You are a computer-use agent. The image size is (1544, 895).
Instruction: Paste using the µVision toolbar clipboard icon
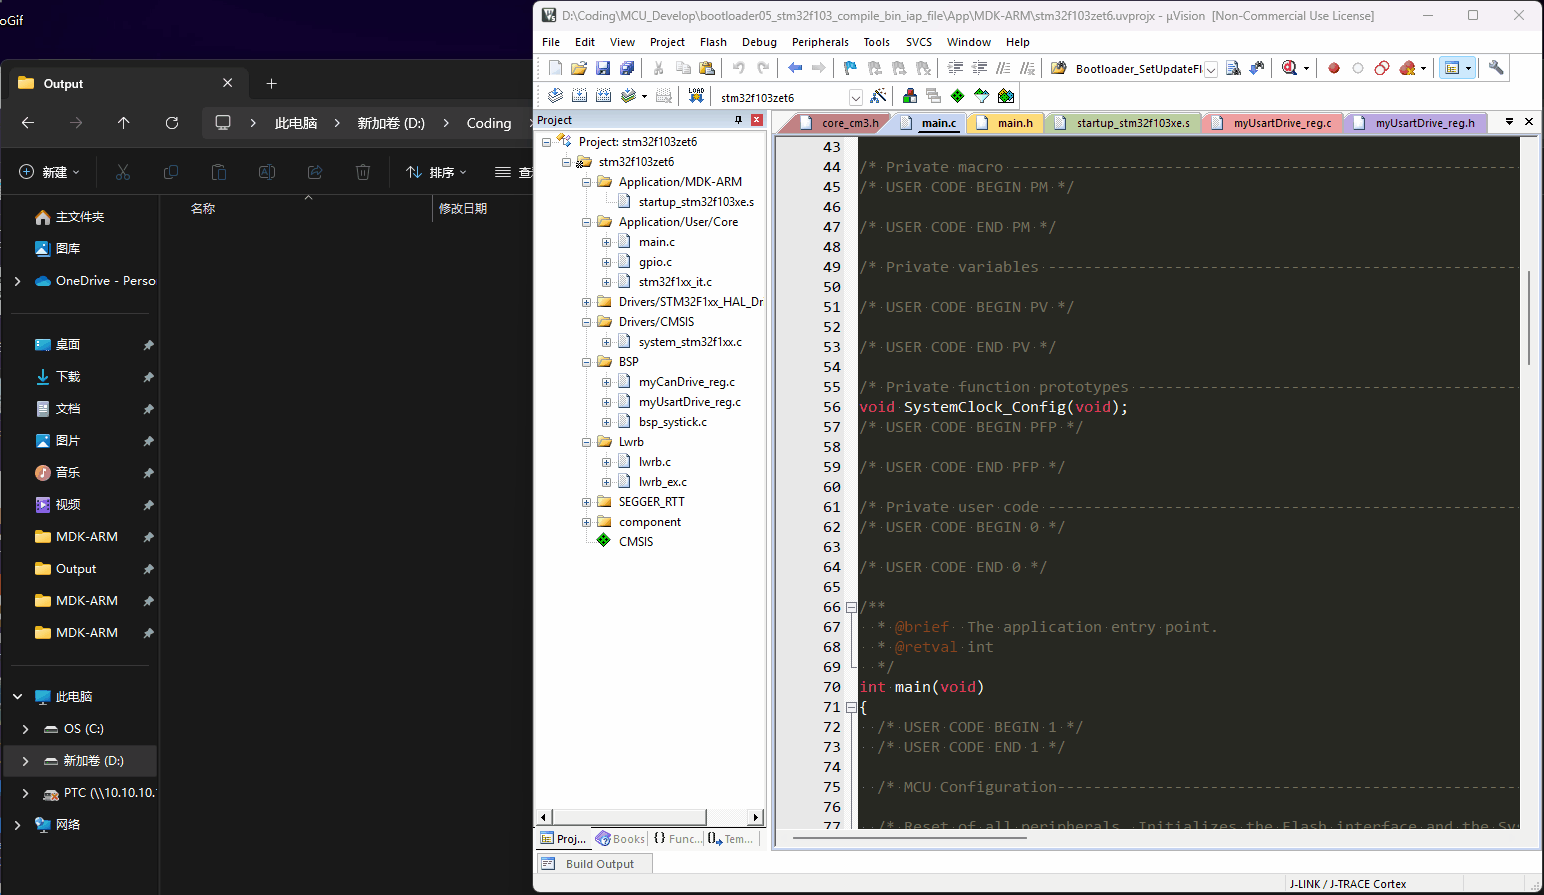[x=707, y=68]
